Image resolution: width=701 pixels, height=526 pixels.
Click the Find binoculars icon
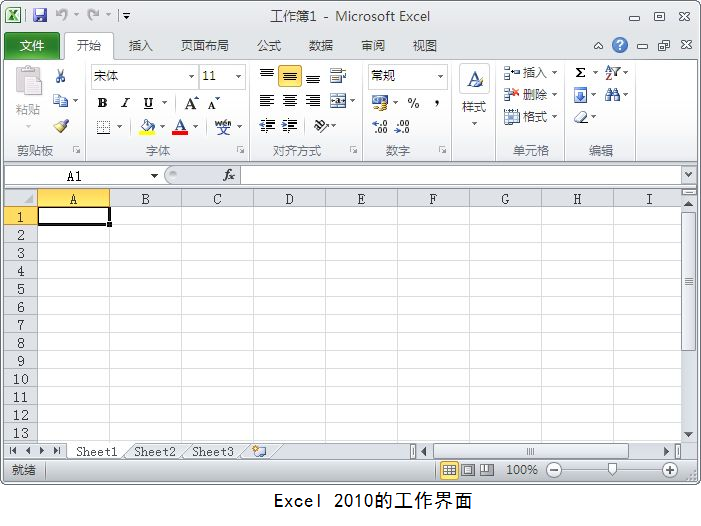click(x=612, y=94)
